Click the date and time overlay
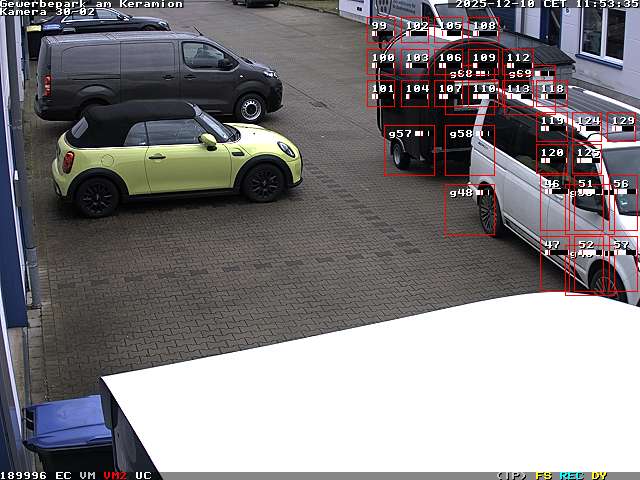This screenshot has height=480, width=640. pyautogui.click(x=546, y=4)
